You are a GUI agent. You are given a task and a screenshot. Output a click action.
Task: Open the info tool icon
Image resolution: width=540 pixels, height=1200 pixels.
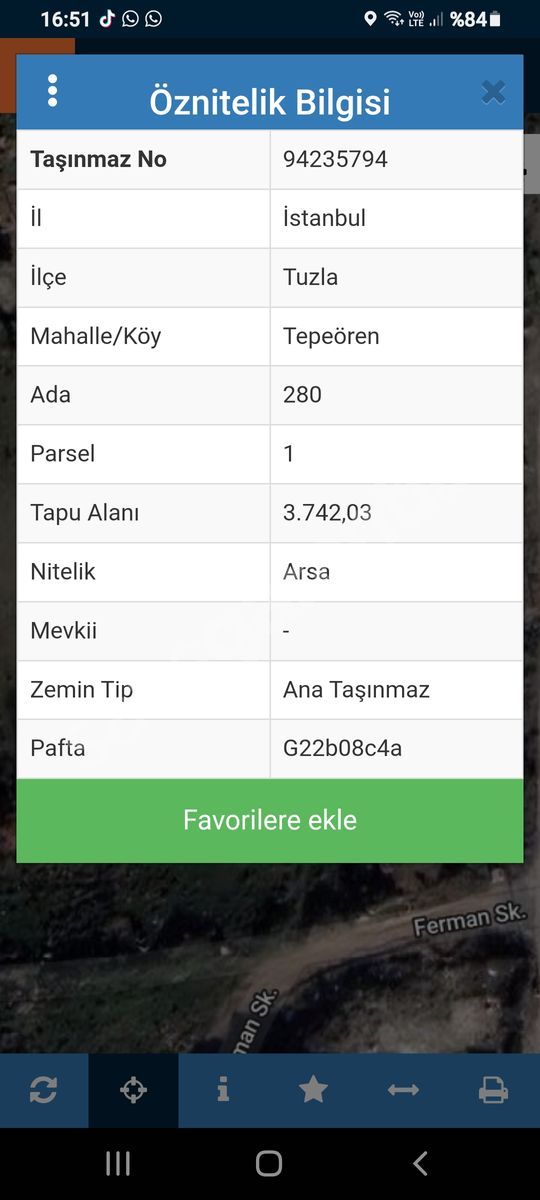223,1090
